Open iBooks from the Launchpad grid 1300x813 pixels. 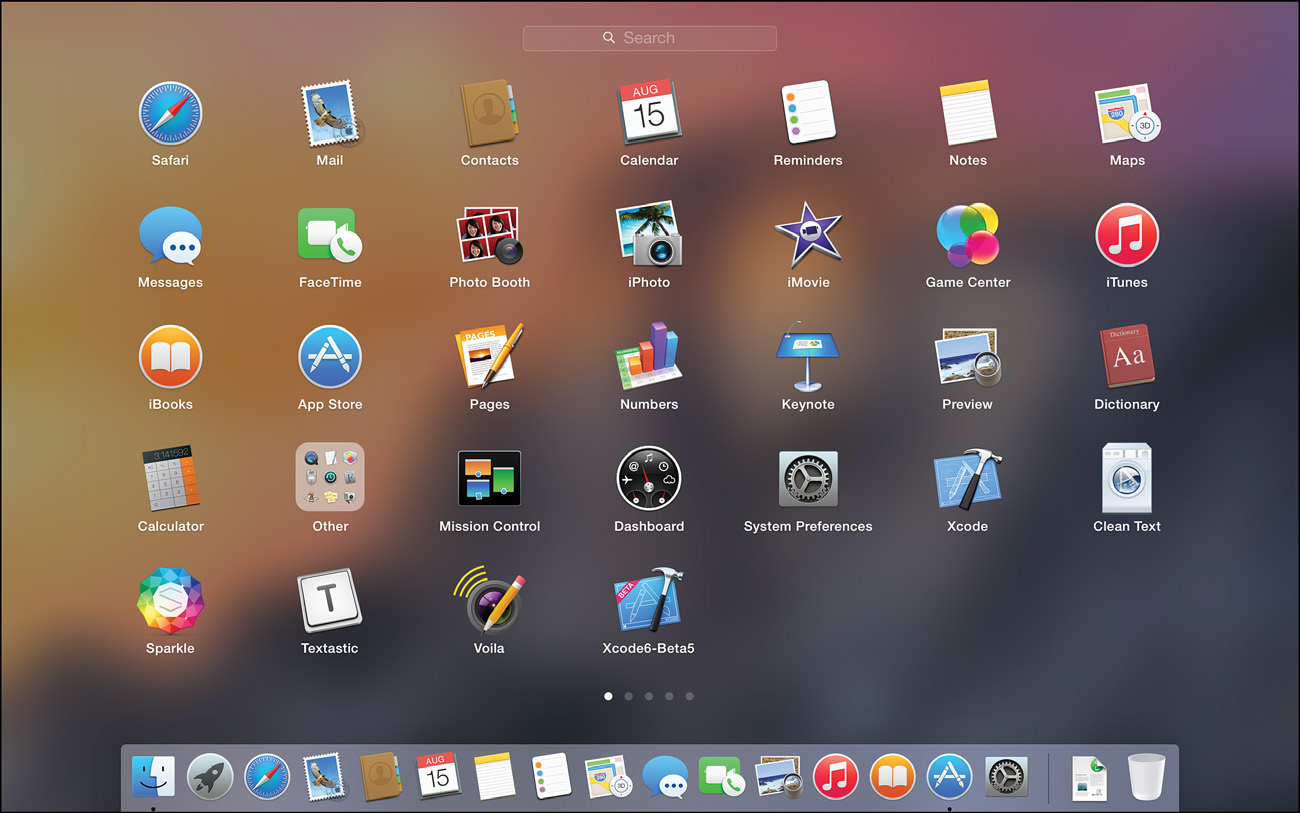[170, 357]
